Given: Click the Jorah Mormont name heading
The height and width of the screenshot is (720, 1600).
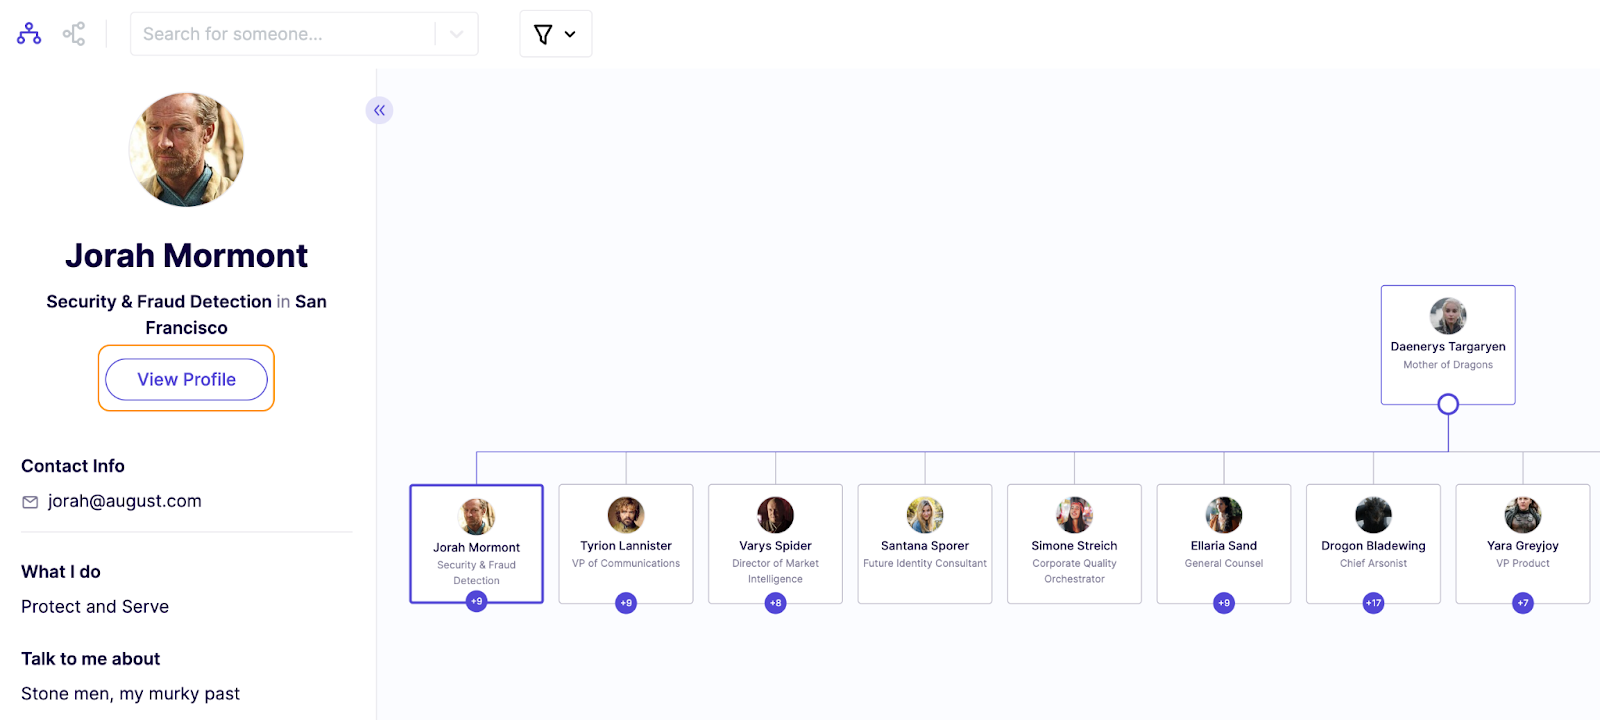Looking at the screenshot, I should [187, 256].
